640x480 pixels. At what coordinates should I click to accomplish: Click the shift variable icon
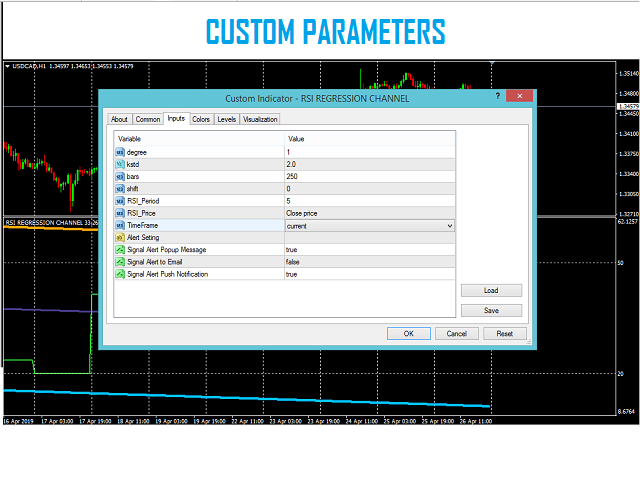120,188
